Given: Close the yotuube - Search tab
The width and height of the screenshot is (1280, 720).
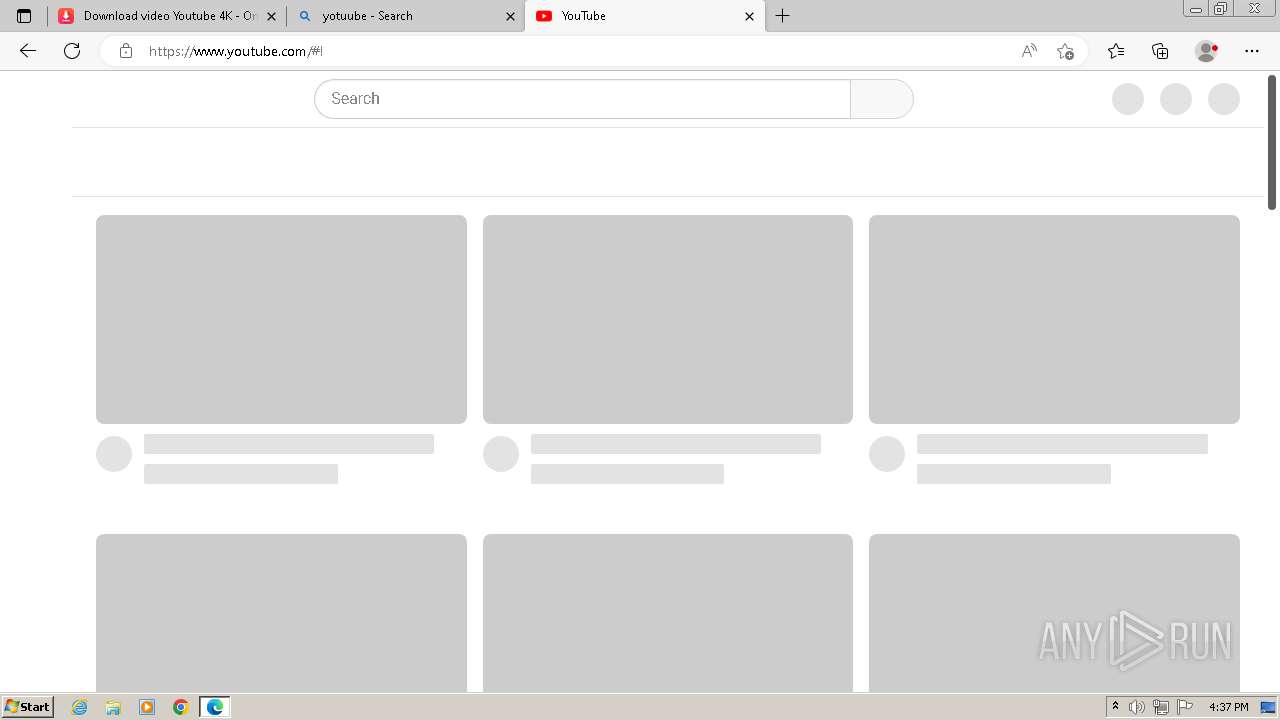Looking at the screenshot, I should pos(510,16).
